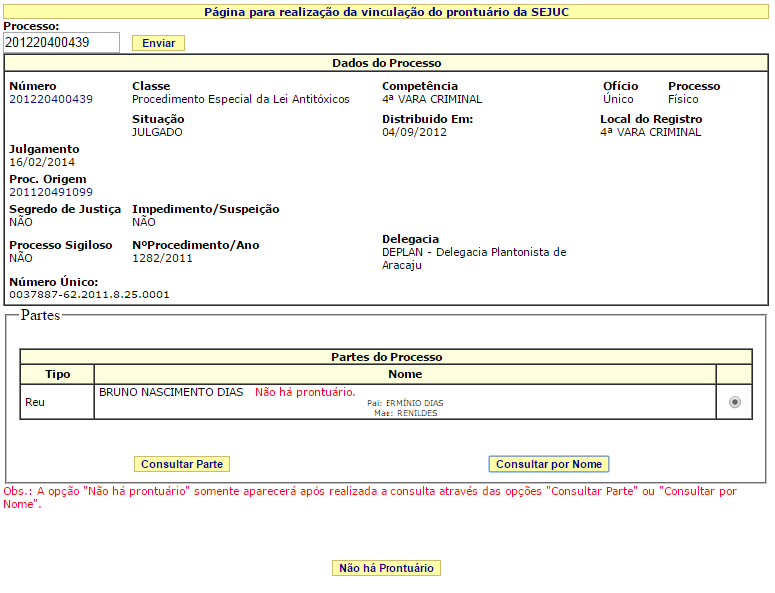Click the Partes do Processo table header
The height and width of the screenshot is (593, 775).
[x=386, y=357]
